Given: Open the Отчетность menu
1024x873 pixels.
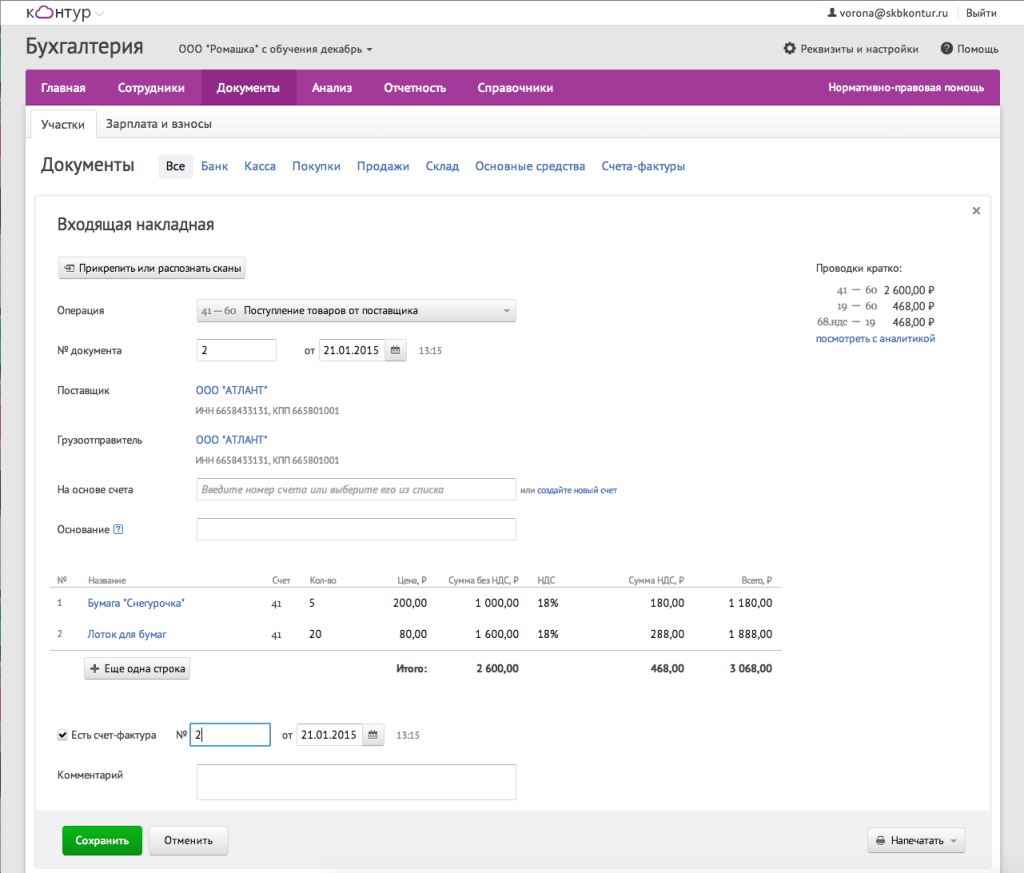Looking at the screenshot, I should (x=414, y=88).
